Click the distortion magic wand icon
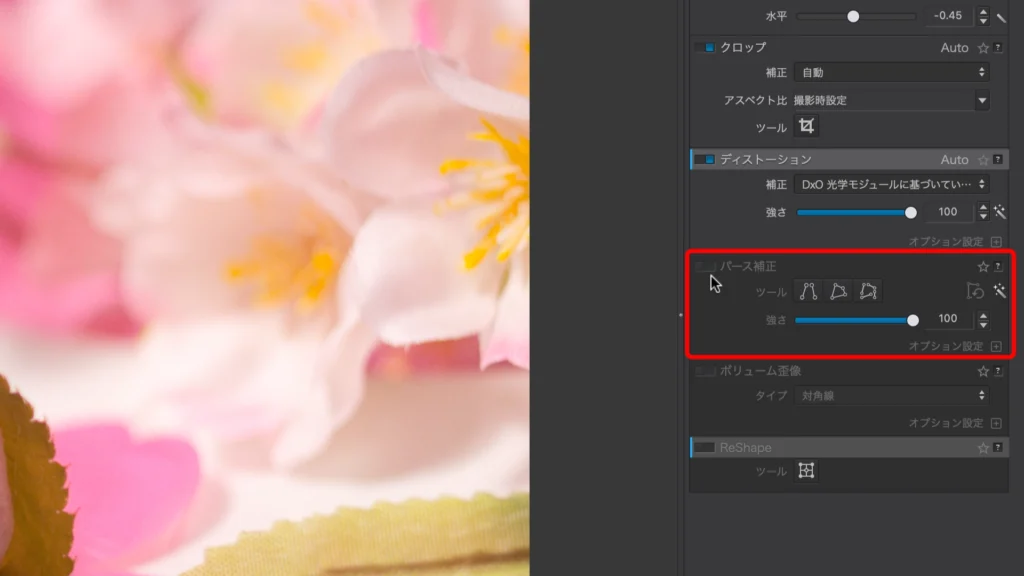1024x576 pixels. [x=998, y=212]
